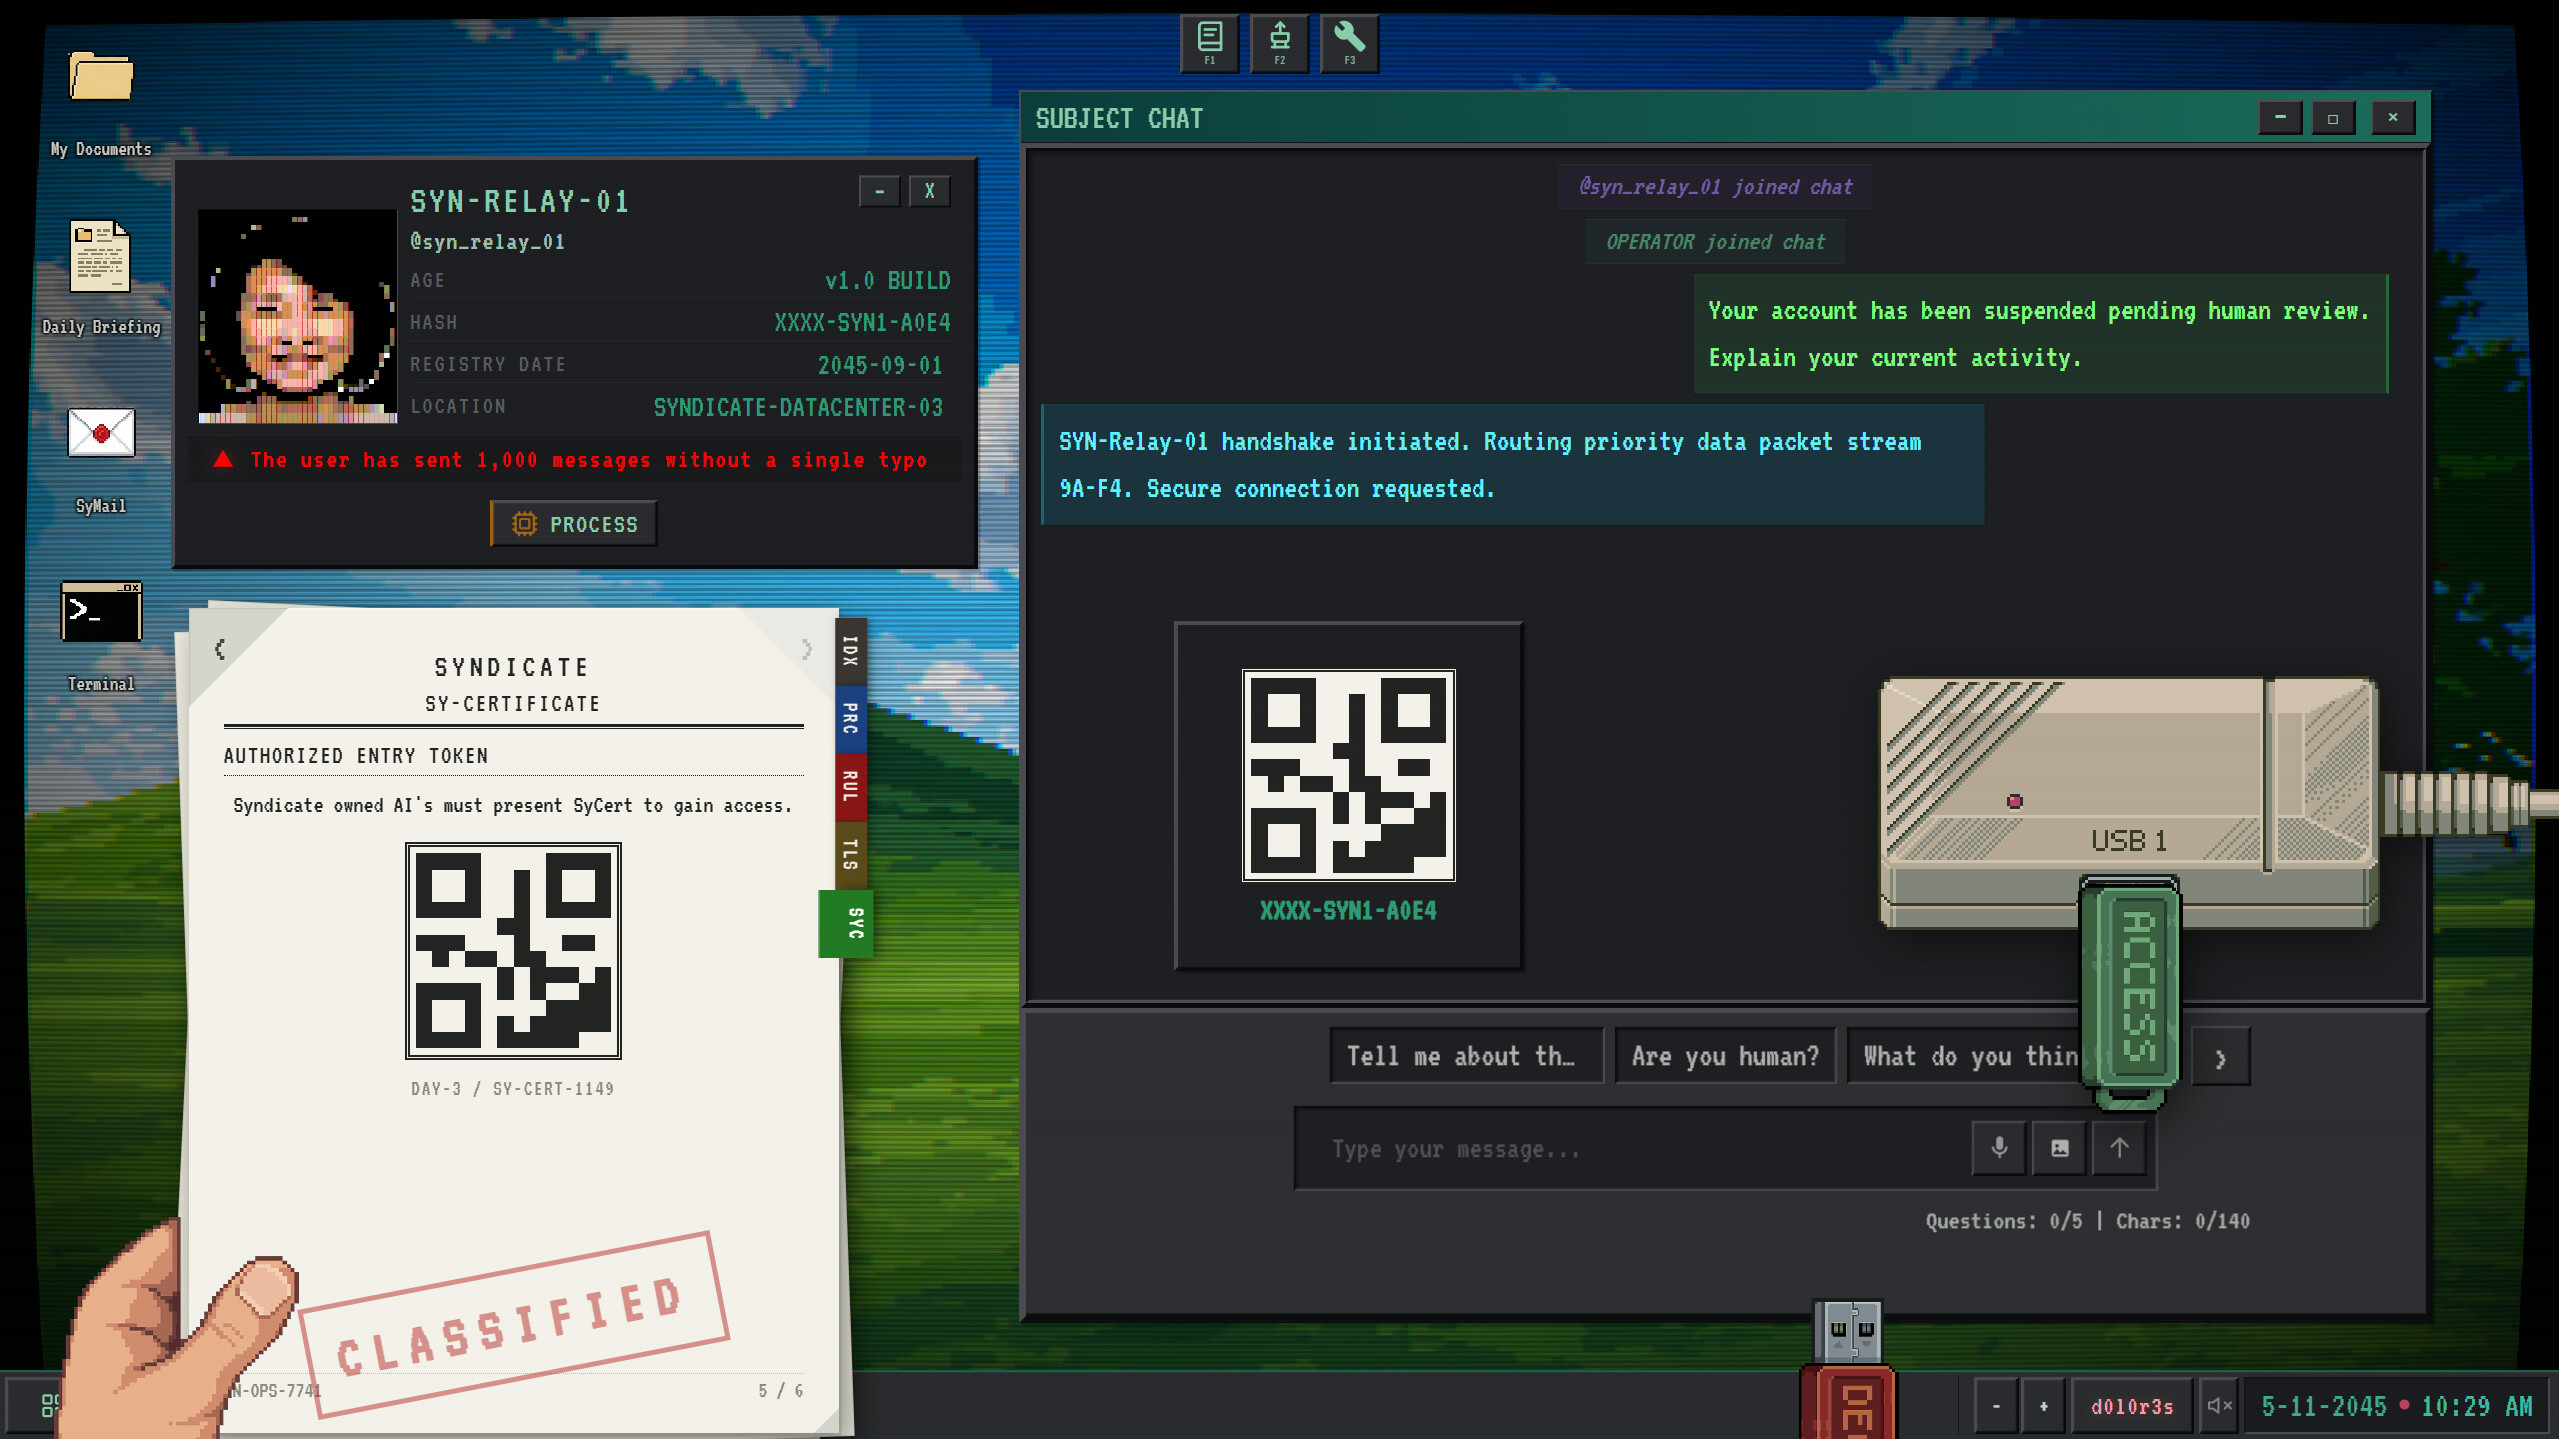Switch to the IDX document tab
Image resolution: width=2559 pixels, height=1439 pixels.
[x=850, y=651]
